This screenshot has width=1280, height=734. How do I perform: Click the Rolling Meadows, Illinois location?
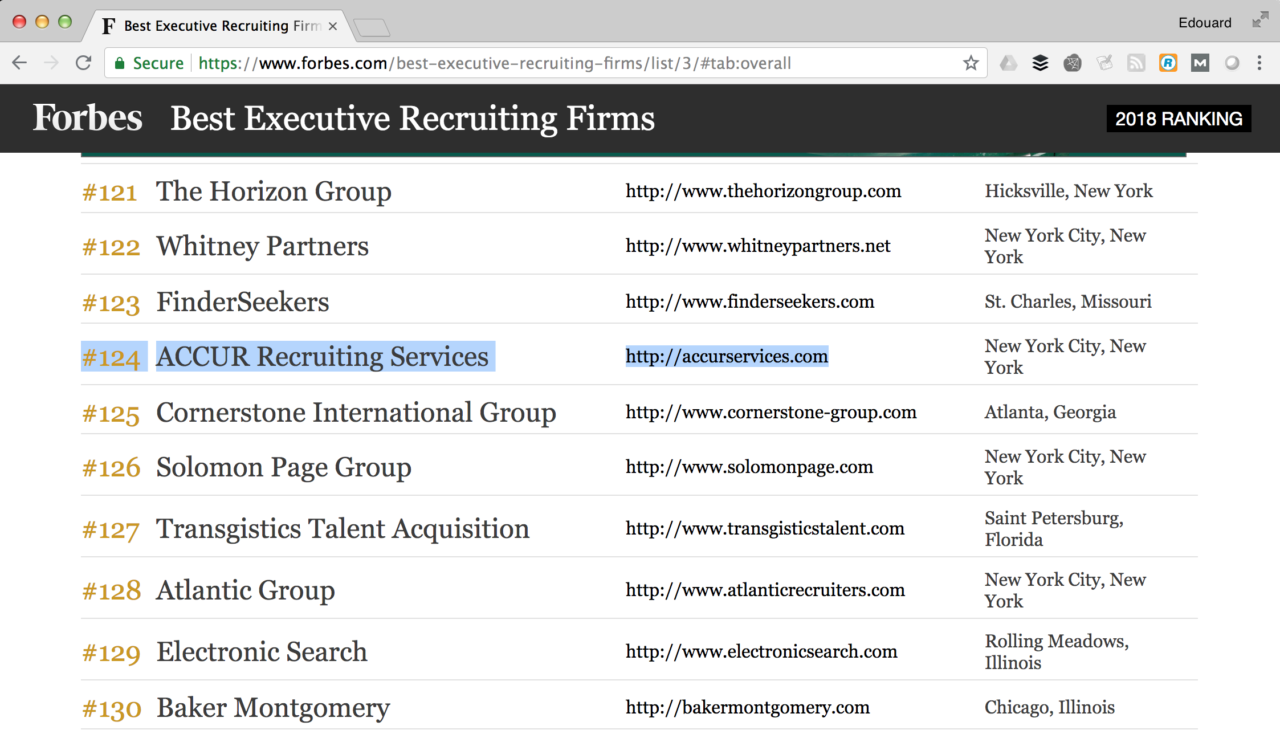coord(1057,652)
